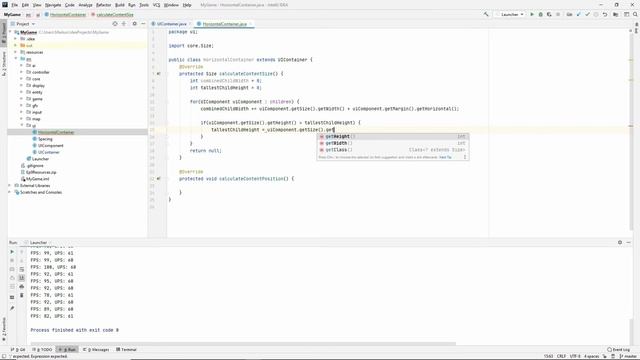Expand the .idea folder
Screen dimensions: 640x360
(16, 39)
